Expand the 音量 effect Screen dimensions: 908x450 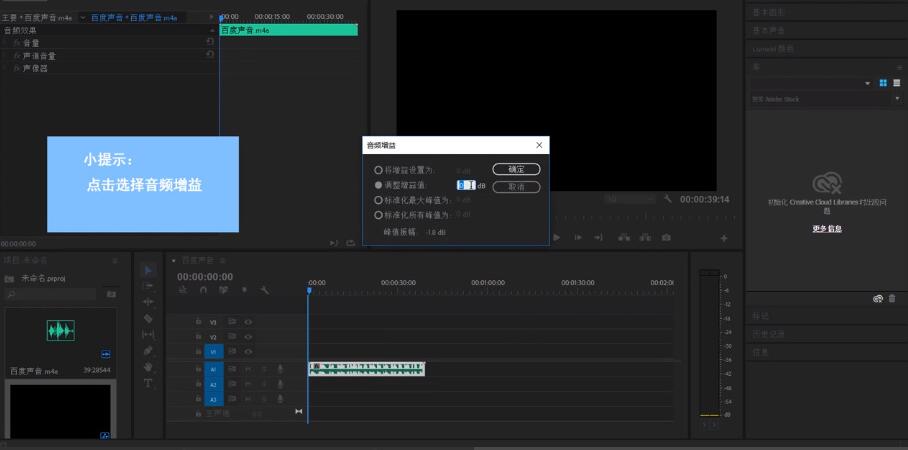click(7, 42)
